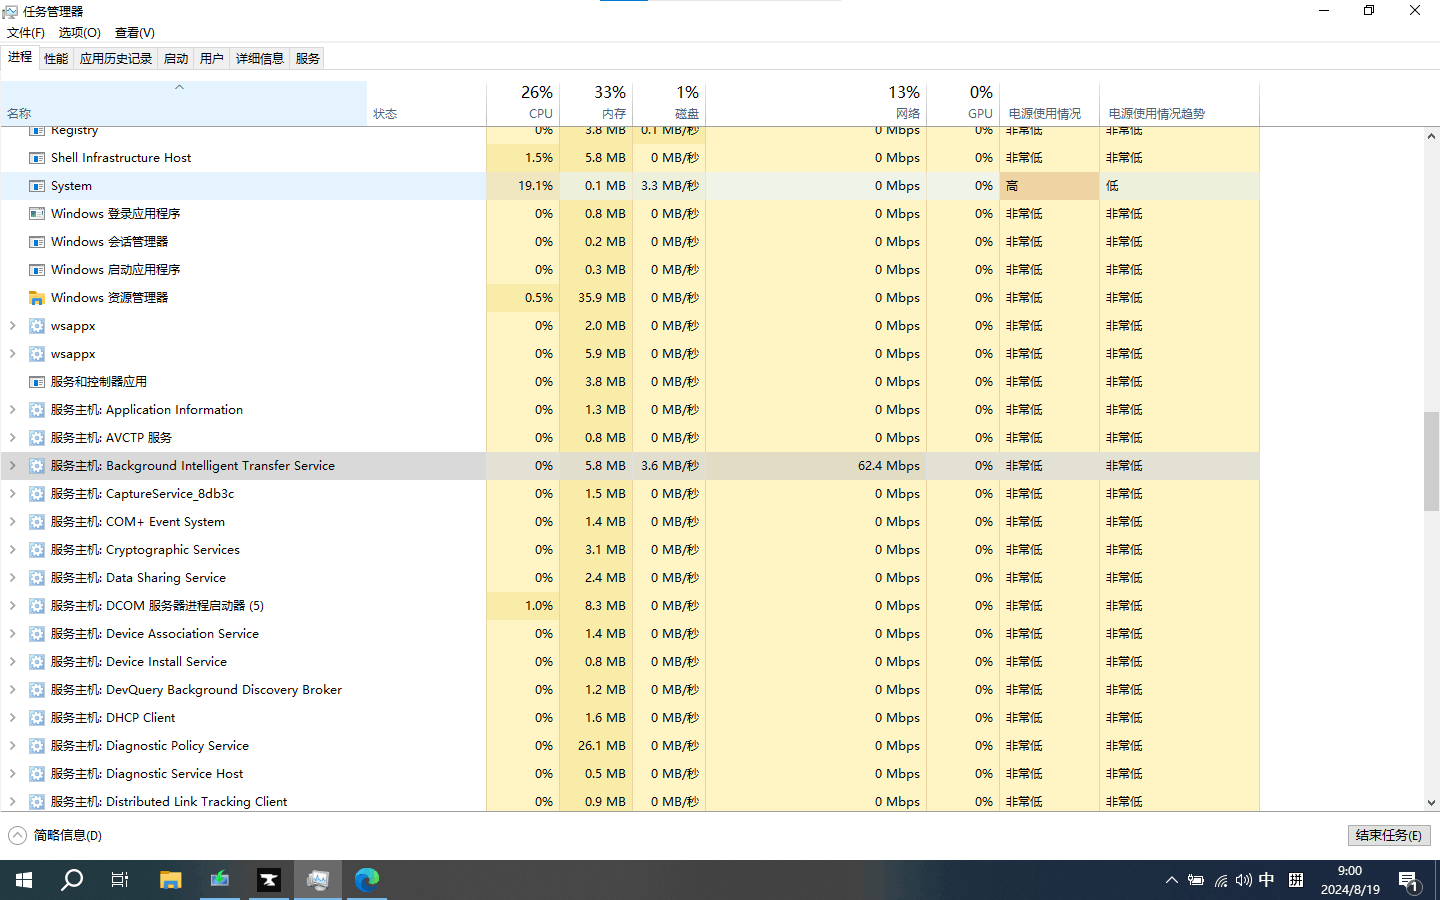Open the 选项(O) menu
1440x900 pixels.
tap(80, 32)
